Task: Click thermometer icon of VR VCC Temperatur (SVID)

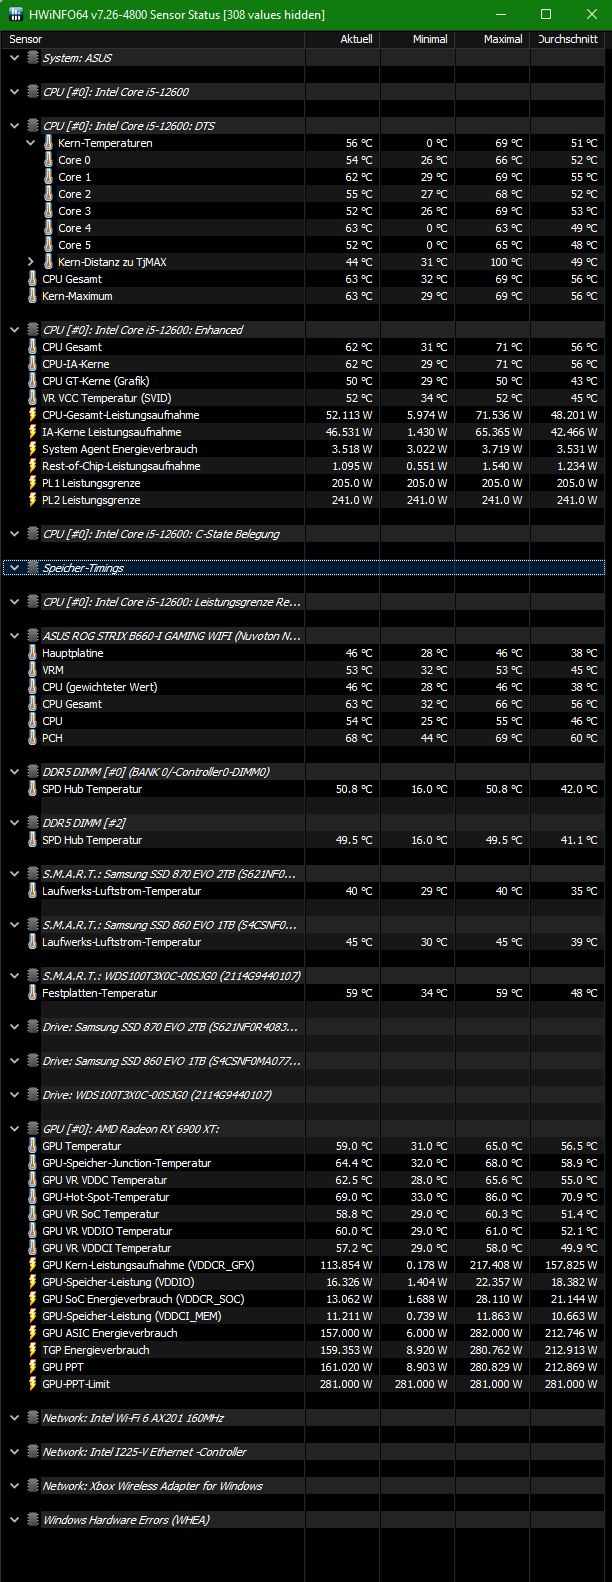Action: point(33,398)
